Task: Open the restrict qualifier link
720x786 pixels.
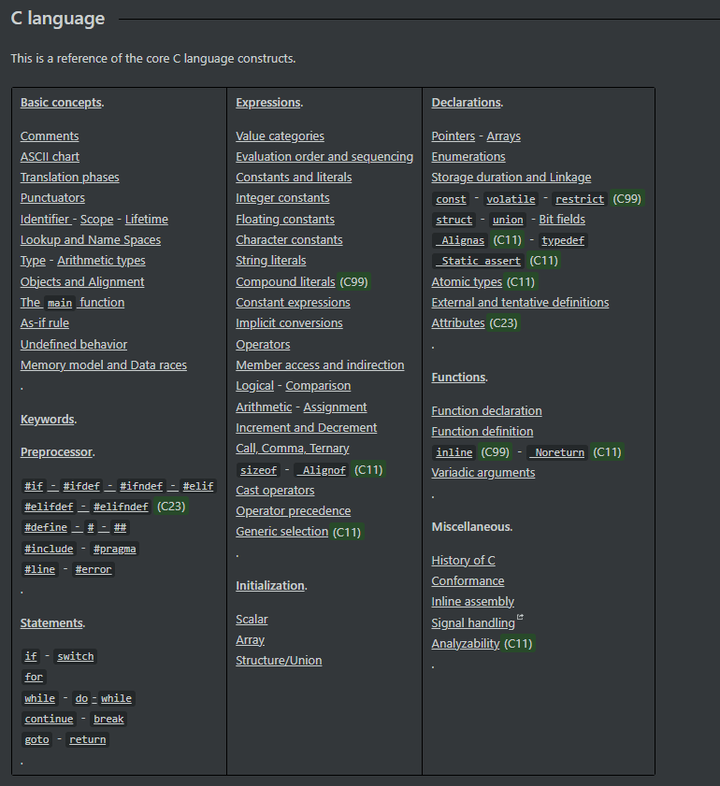Action: coord(580,199)
